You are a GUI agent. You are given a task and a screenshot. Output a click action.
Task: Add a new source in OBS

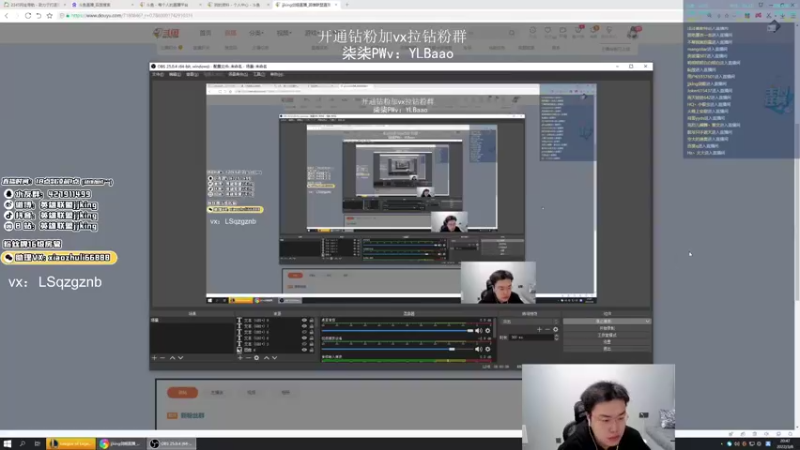(240, 358)
